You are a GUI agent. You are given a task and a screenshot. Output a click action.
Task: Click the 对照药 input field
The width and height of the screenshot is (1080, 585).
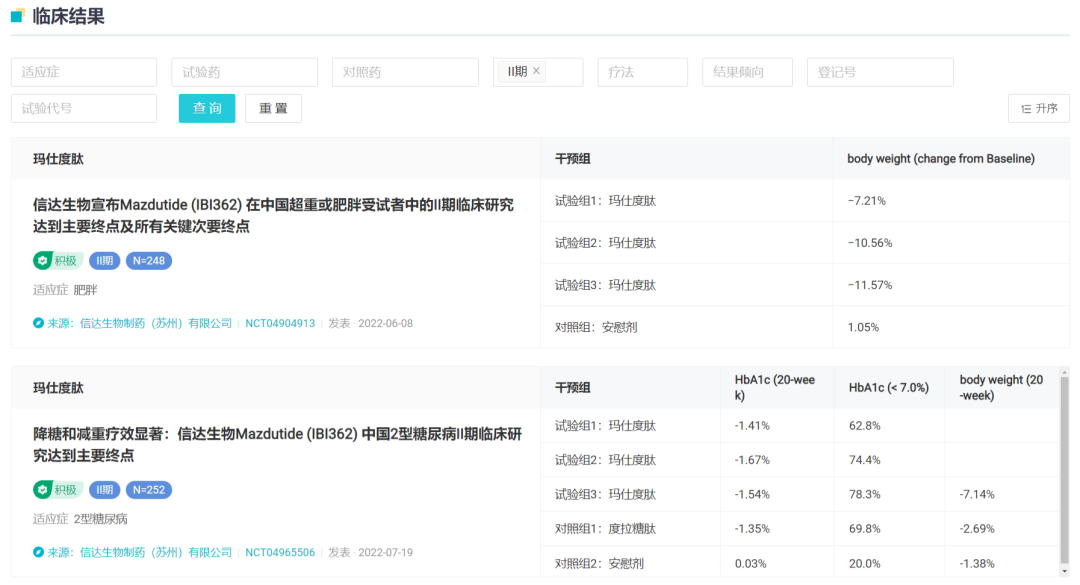coord(405,72)
